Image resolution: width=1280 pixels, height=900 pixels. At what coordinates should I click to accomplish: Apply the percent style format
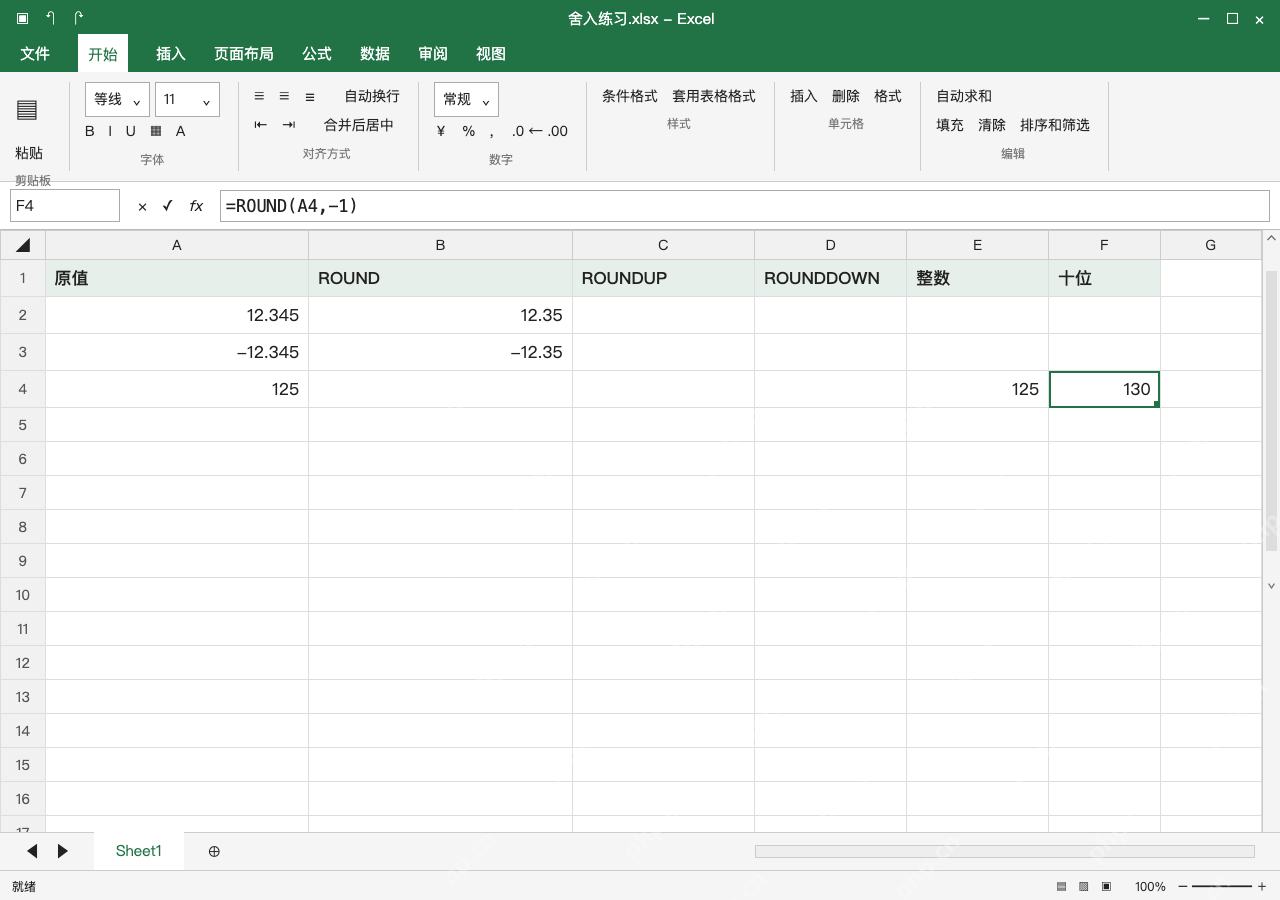[x=468, y=131]
